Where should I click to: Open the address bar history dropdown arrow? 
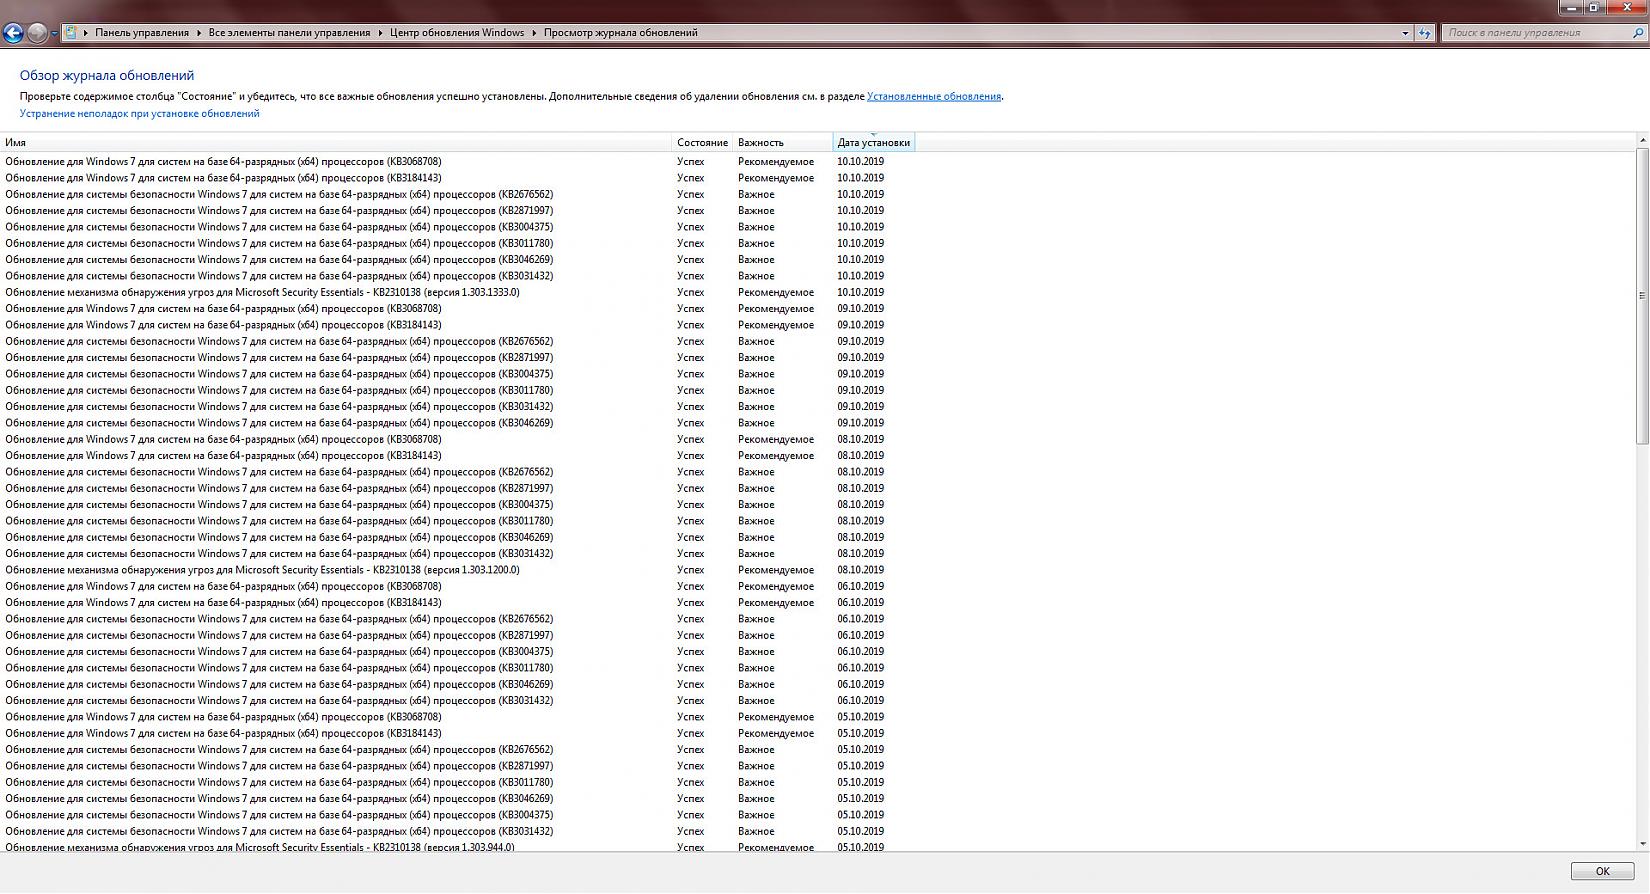click(1405, 33)
